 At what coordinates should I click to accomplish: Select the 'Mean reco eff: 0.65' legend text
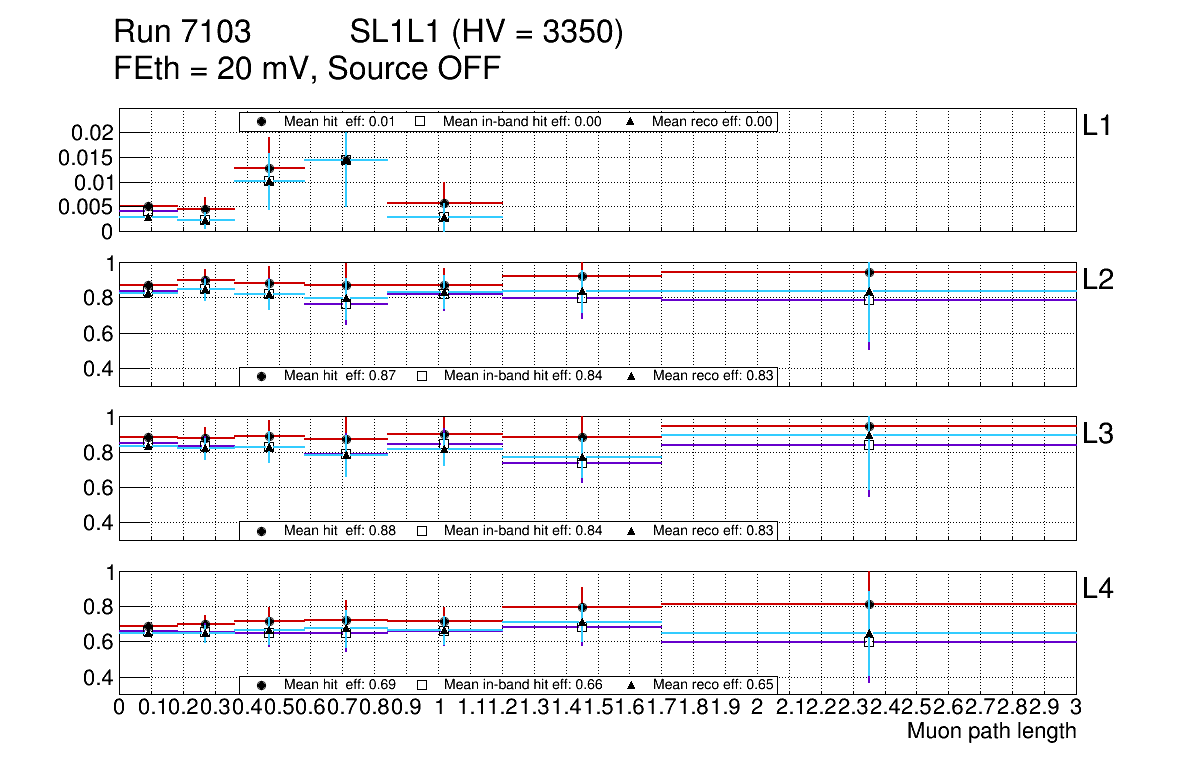713,685
